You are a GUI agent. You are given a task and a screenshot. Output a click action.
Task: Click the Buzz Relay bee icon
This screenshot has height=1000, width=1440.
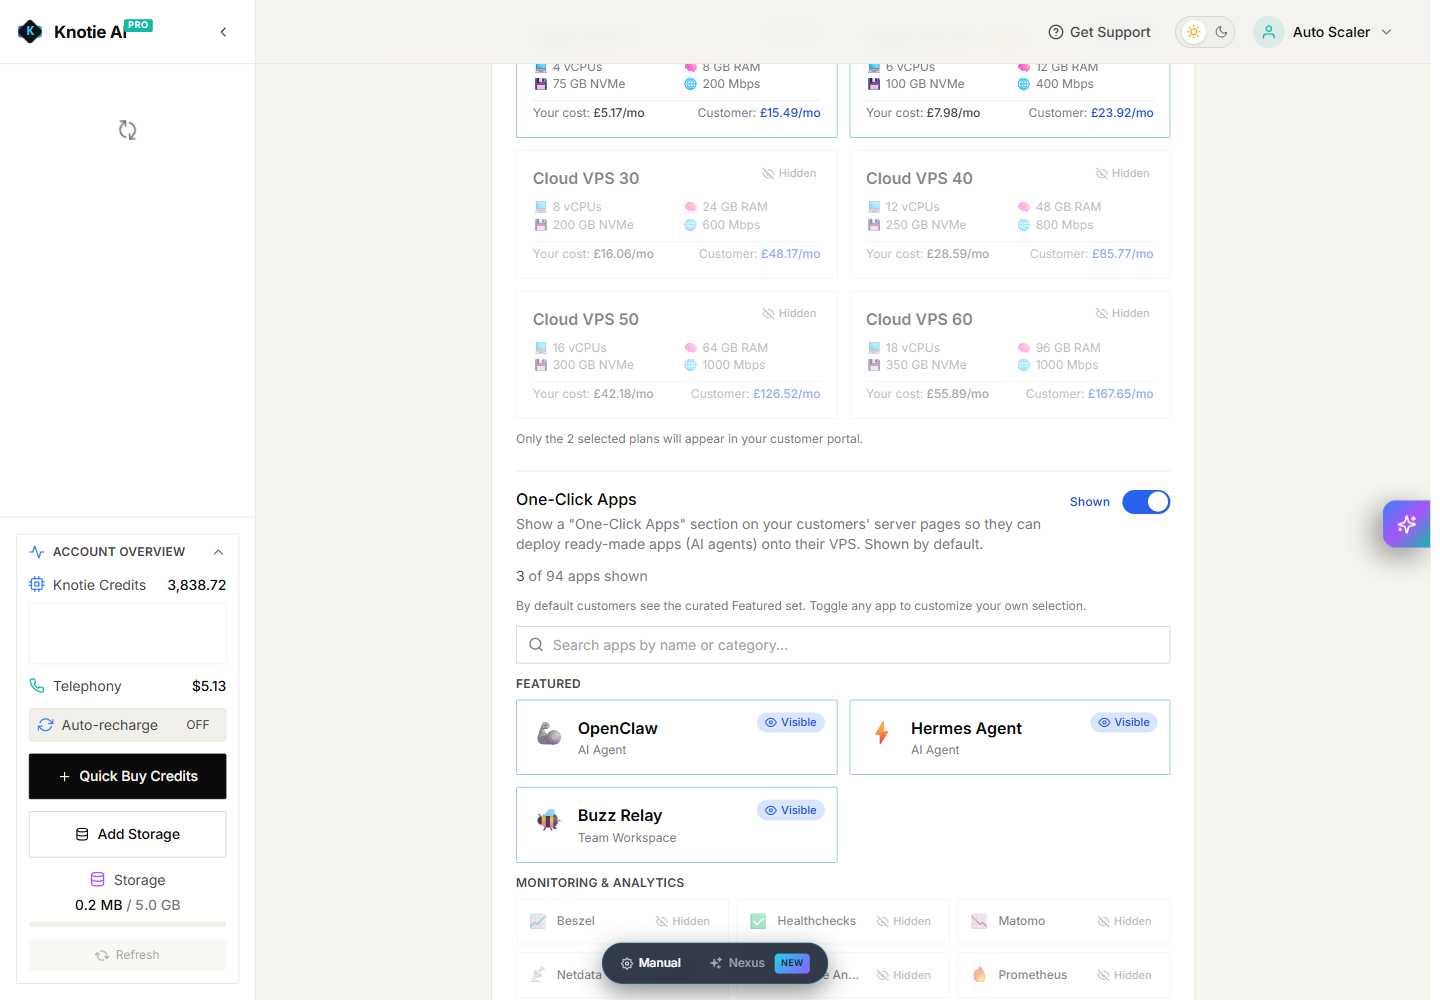[x=549, y=821]
